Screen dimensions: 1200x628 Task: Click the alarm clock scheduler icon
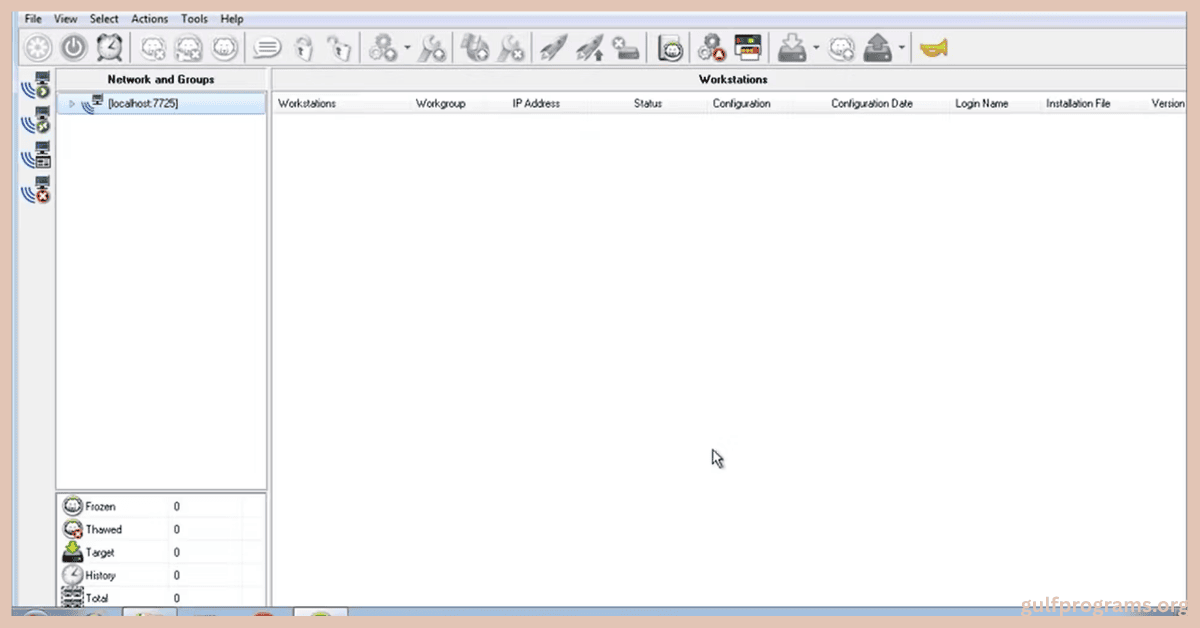pos(109,48)
